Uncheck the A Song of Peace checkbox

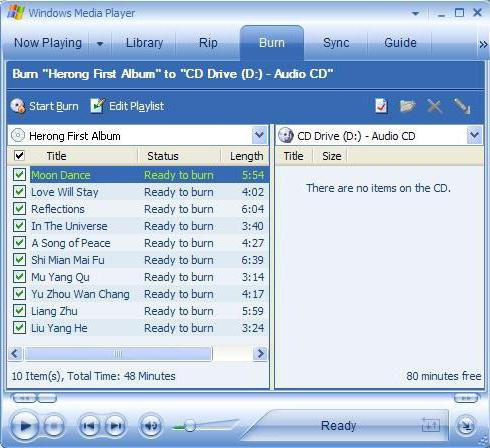pyautogui.click(x=19, y=242)
